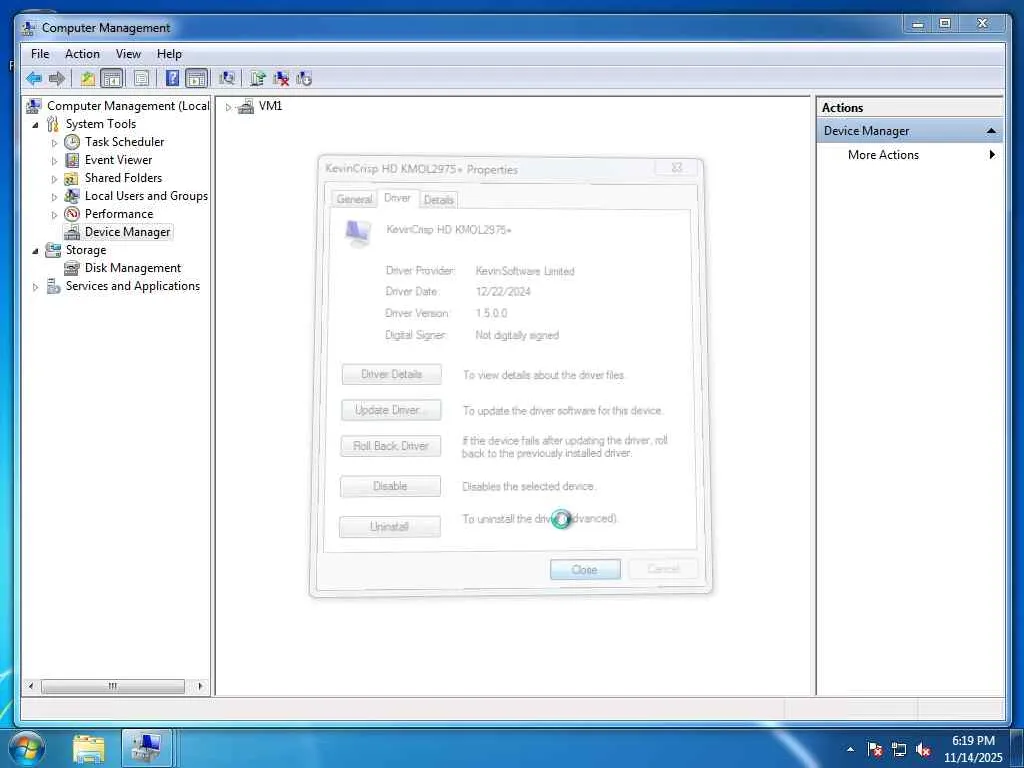Select the Driver tab in Properties
1024x768 pixels.
397,198
